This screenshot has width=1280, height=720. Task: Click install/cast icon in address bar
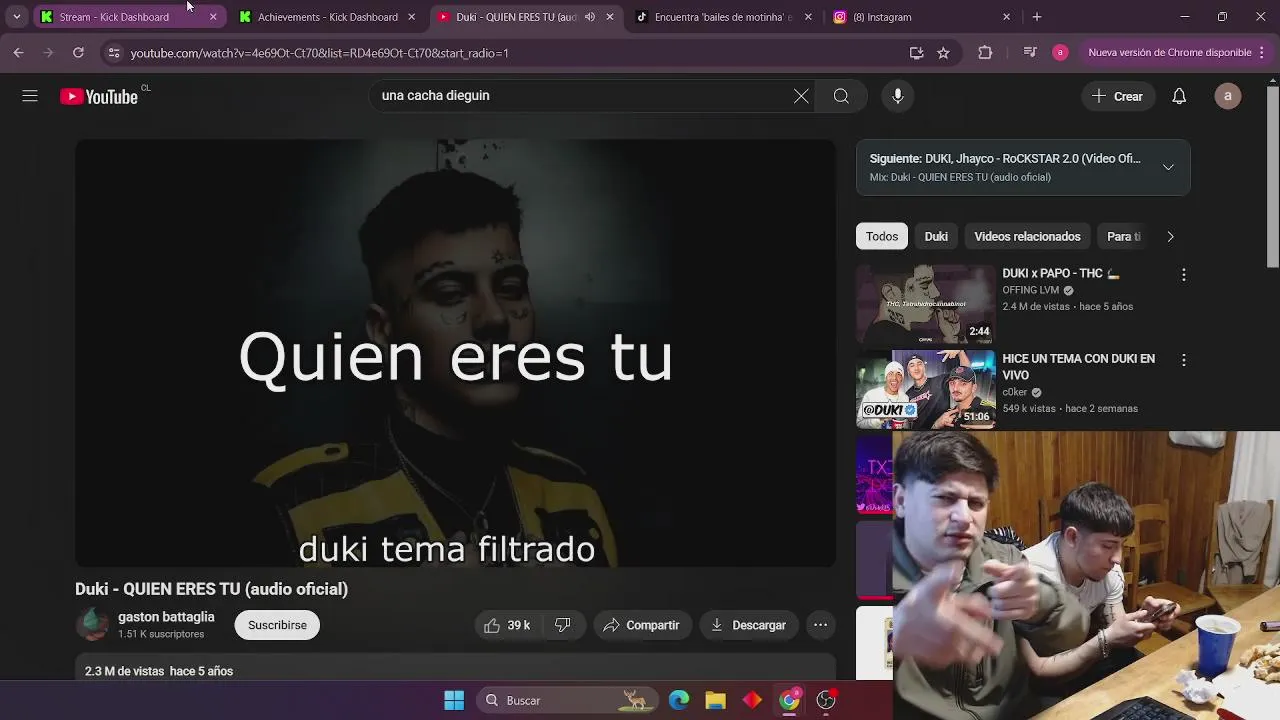pos(916,53)
